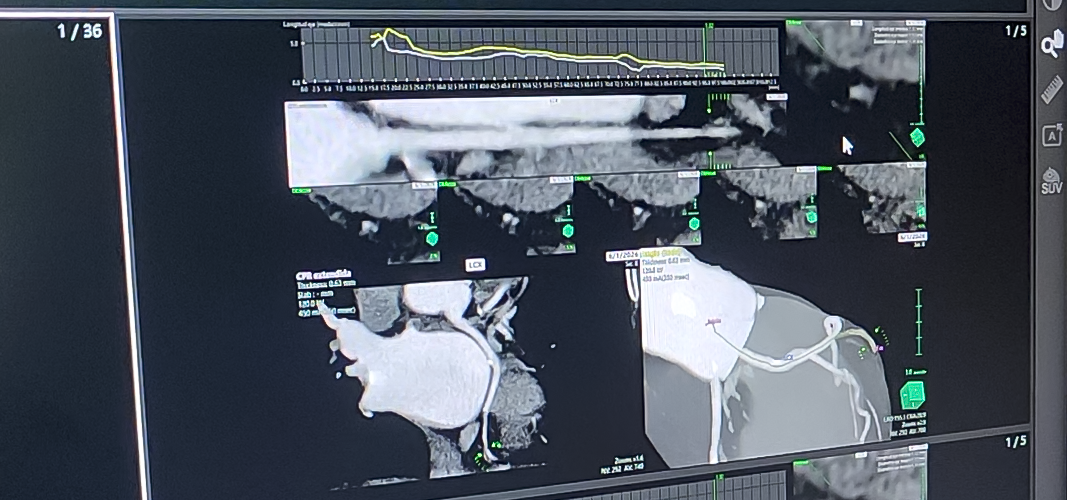
Task: Click the orientation cube in fourth cross-section thumbnail
Action: click(x=810, y=217)
